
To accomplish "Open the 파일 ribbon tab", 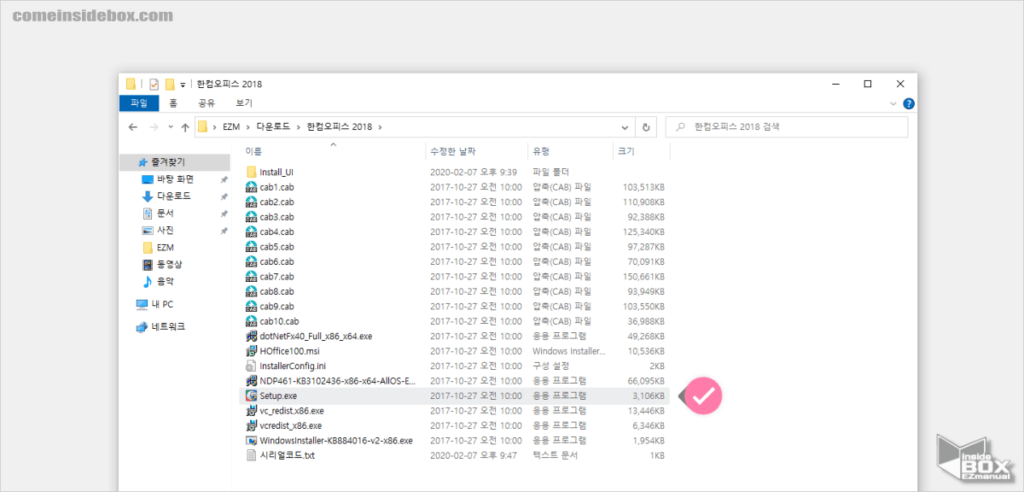I will (139, 103).
